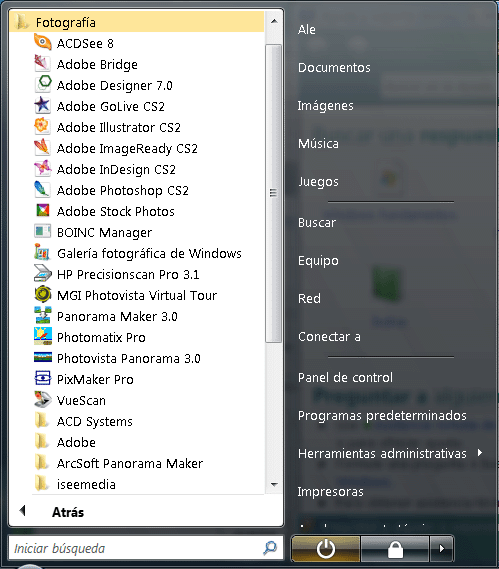Click the Adobe Photoshop CS2 feather icon
Screen dimensions: 499x569
pos(42,190)
